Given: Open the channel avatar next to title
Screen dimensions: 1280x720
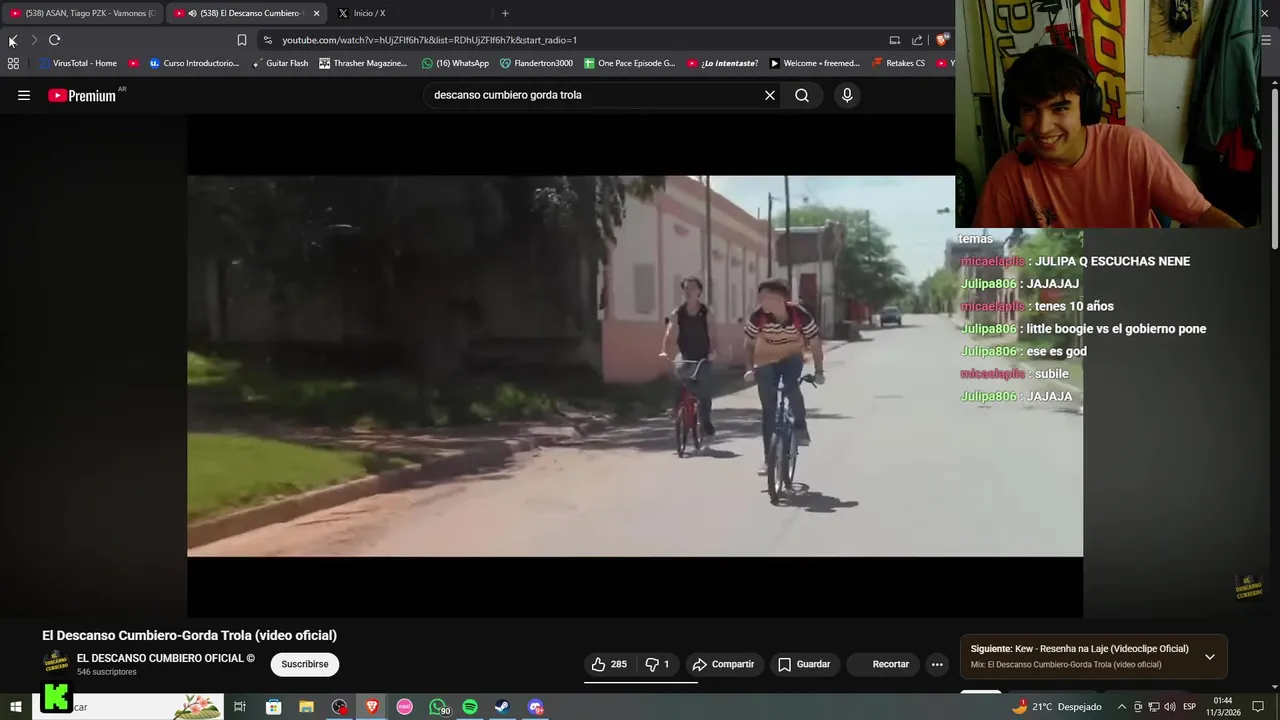Looking at the screenshot, I should point(56,663).
